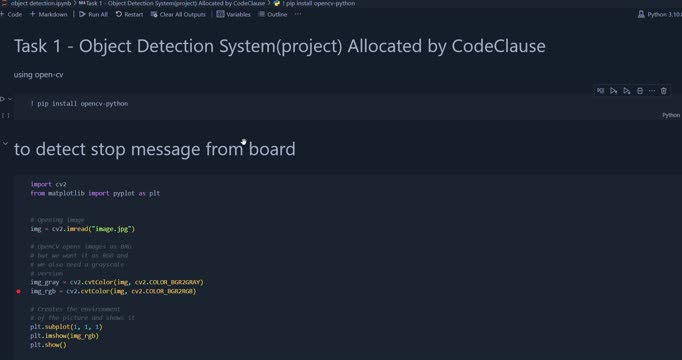Add a new Code cell
The width and height of the screenshot is (682, 360).
click(11, 14)
